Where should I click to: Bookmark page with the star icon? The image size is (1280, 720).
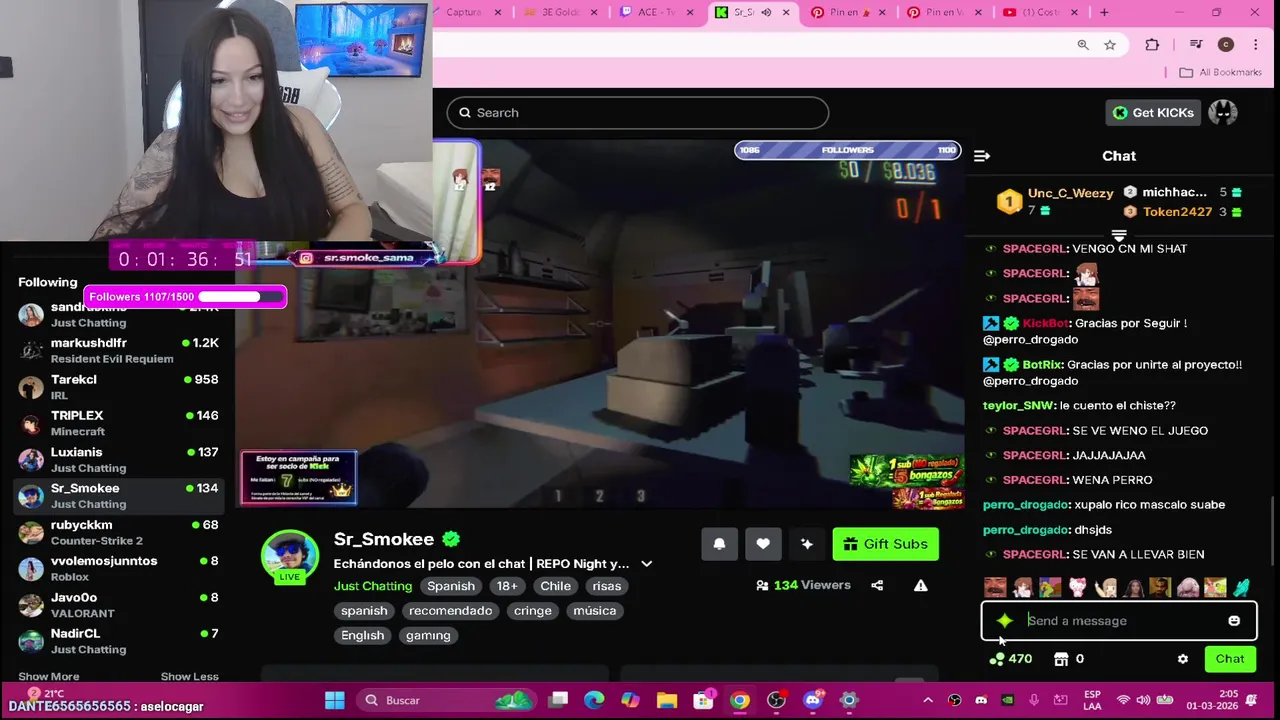(1110, 45)
